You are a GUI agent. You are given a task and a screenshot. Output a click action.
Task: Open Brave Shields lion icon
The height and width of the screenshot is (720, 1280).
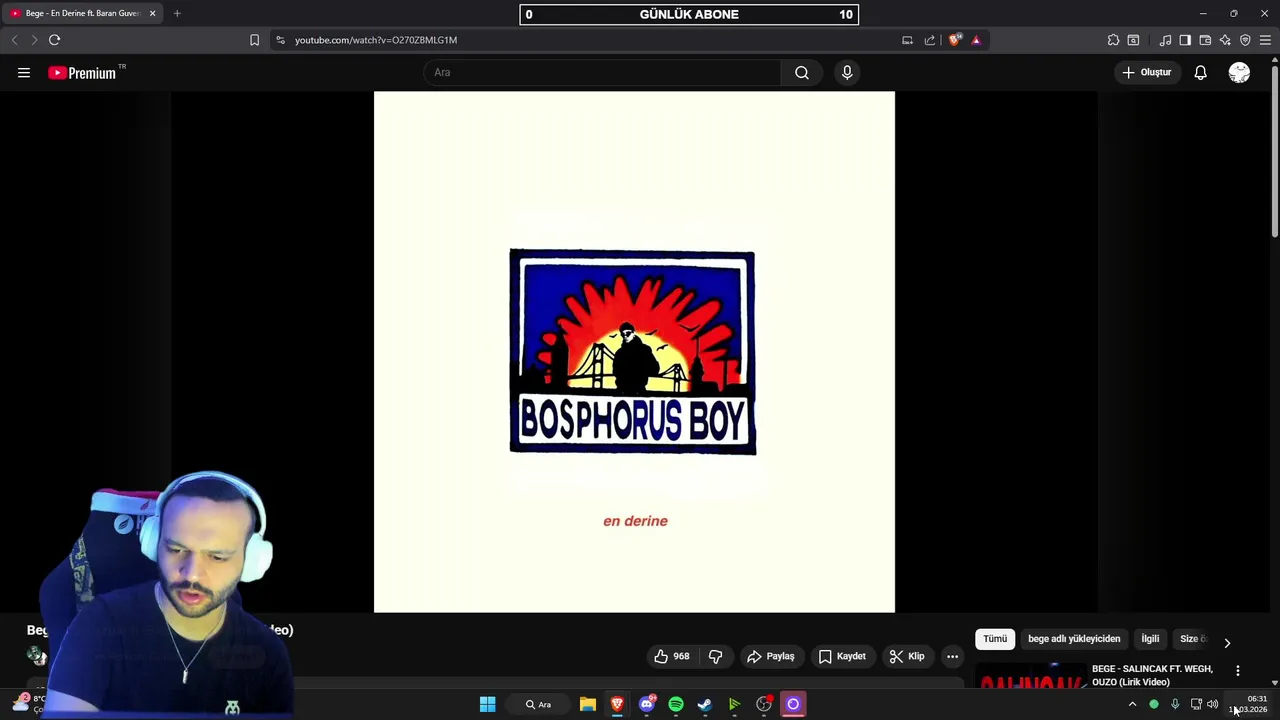point(955,40)
